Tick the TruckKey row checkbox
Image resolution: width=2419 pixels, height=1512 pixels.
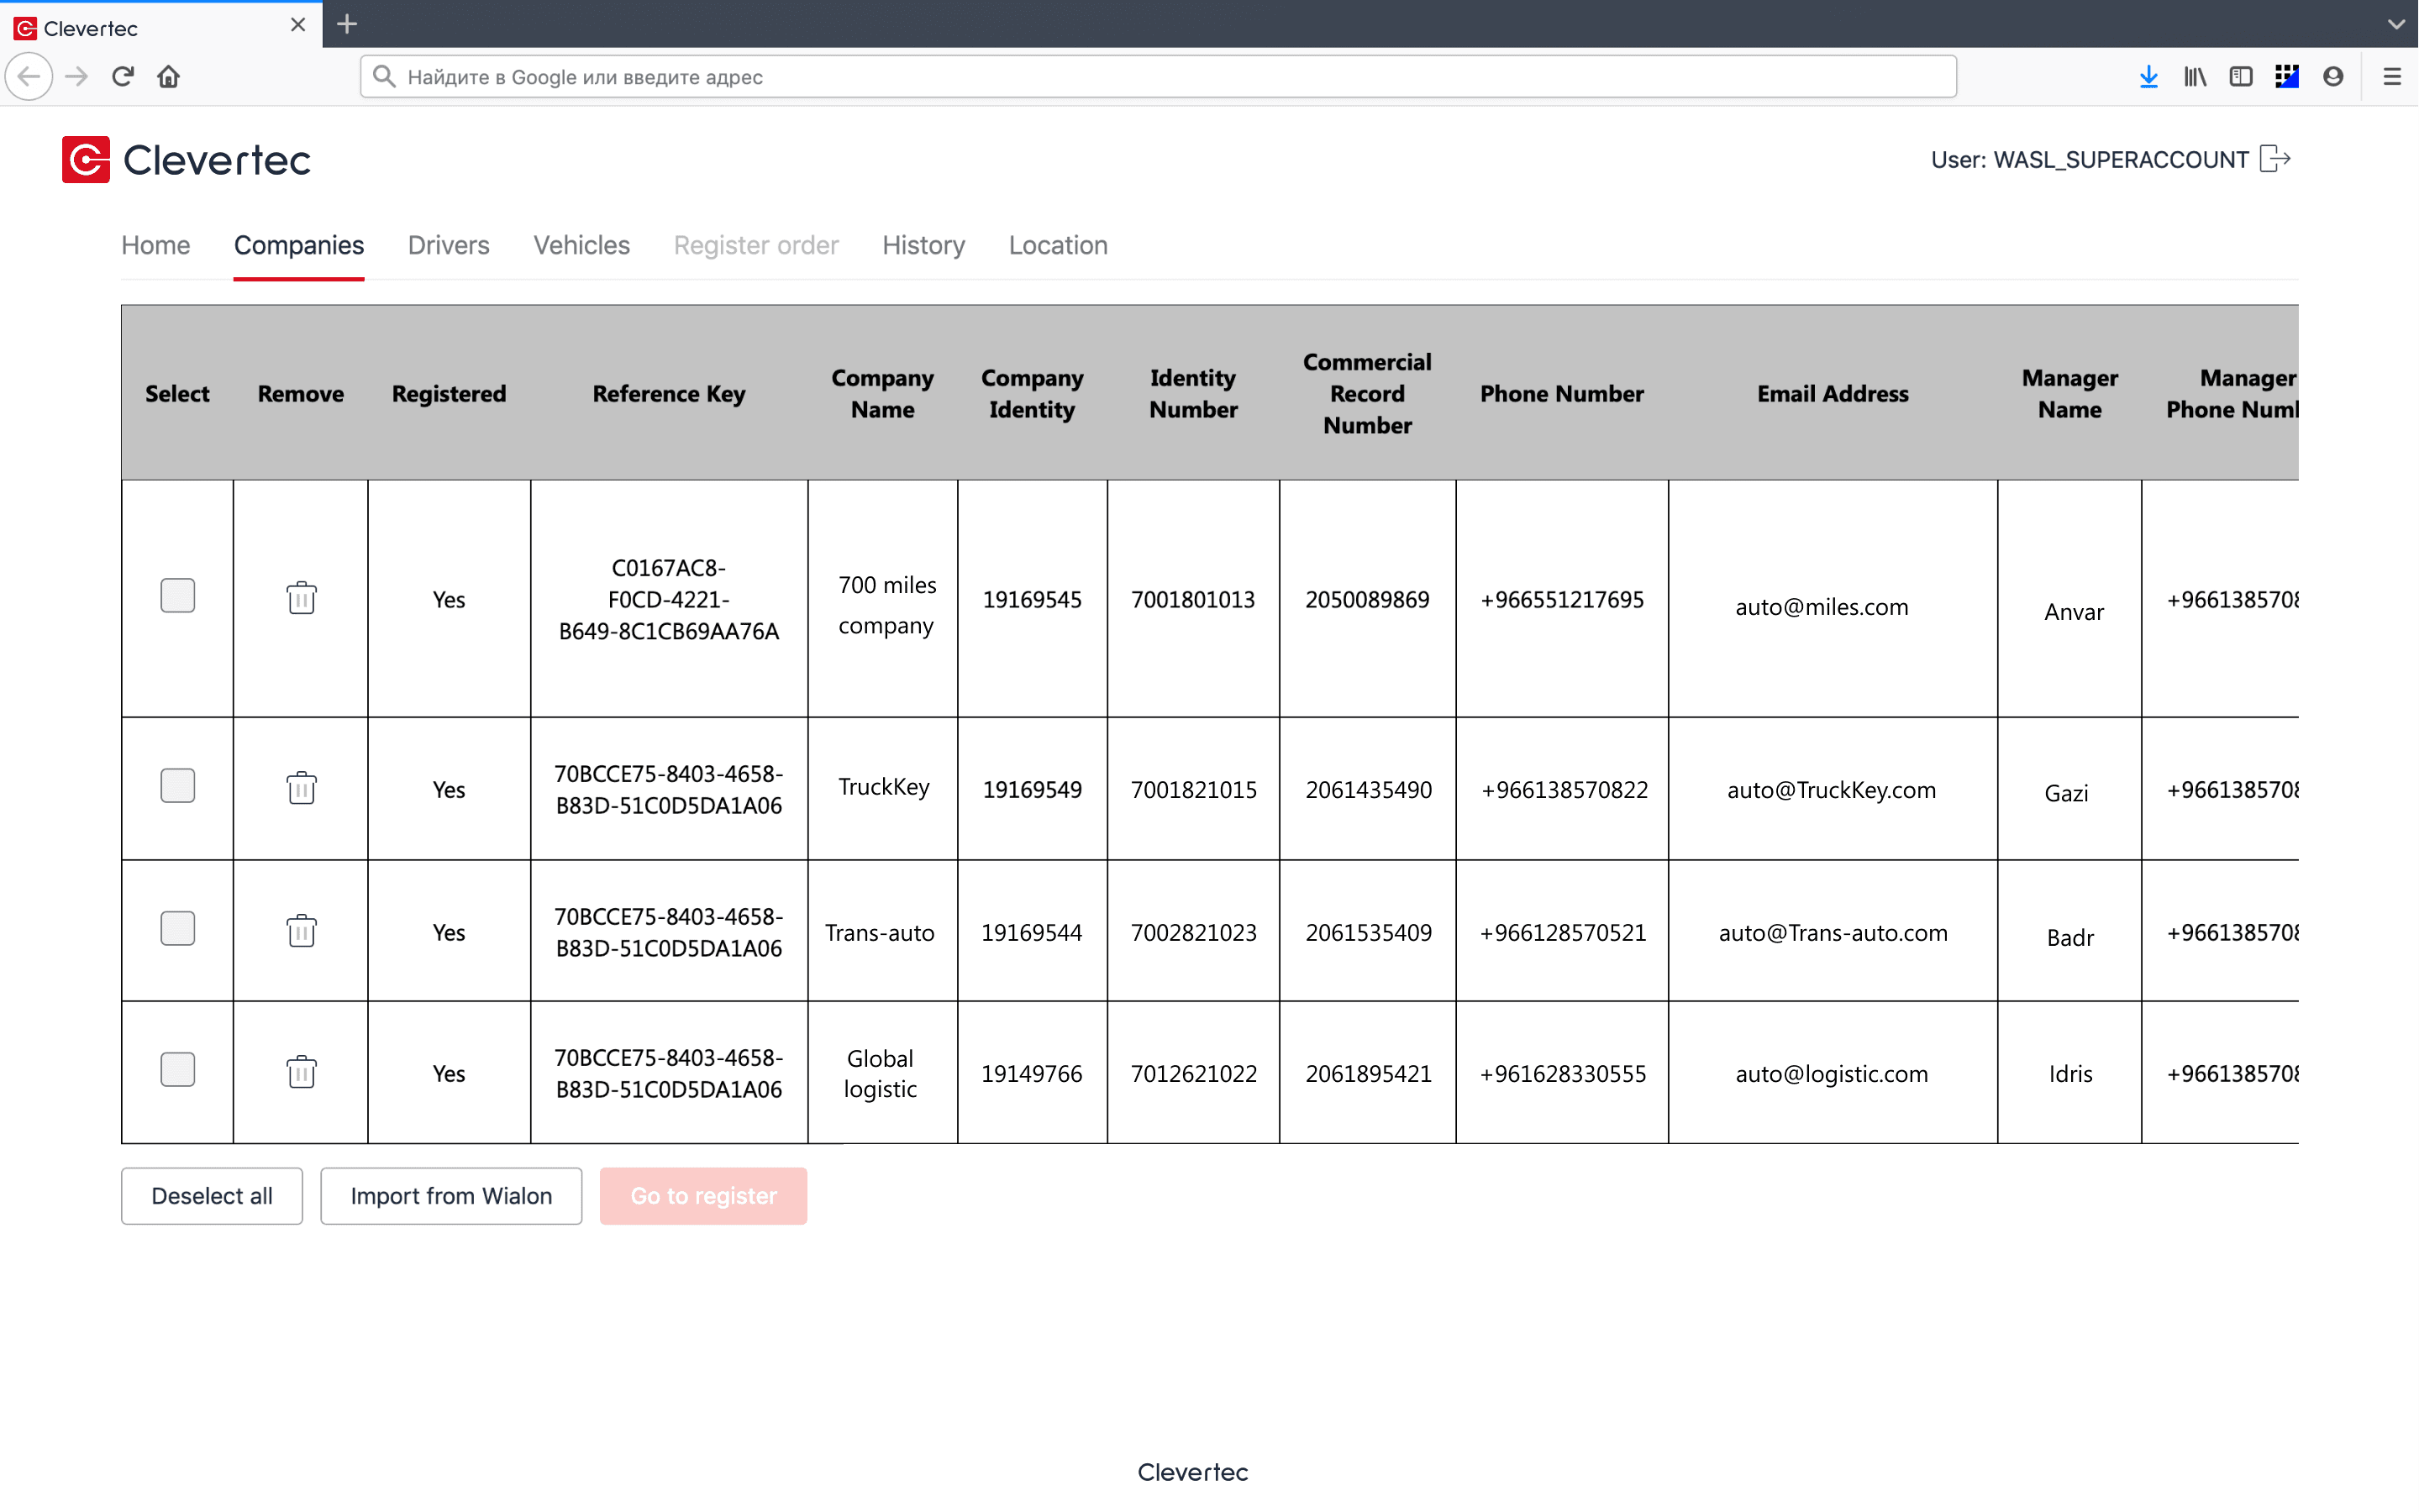pyautogui.click(x=177, y=786)
